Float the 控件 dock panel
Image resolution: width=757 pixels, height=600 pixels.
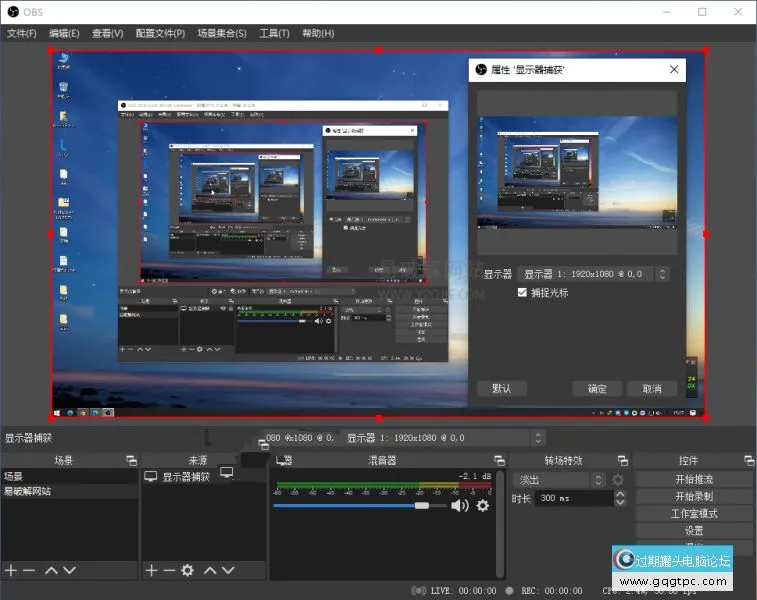(x=749, y=460)
